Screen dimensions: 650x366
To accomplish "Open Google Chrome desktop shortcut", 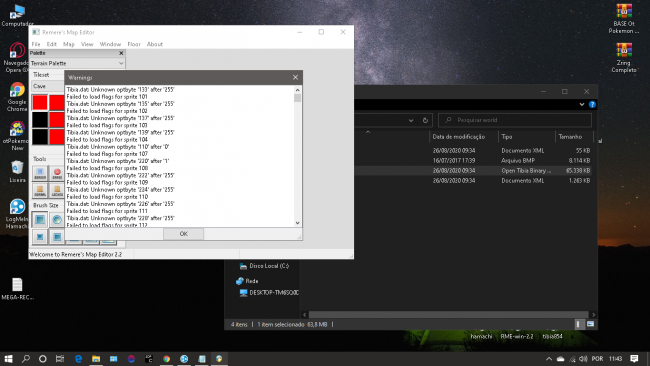I will (x=17, y=97).
